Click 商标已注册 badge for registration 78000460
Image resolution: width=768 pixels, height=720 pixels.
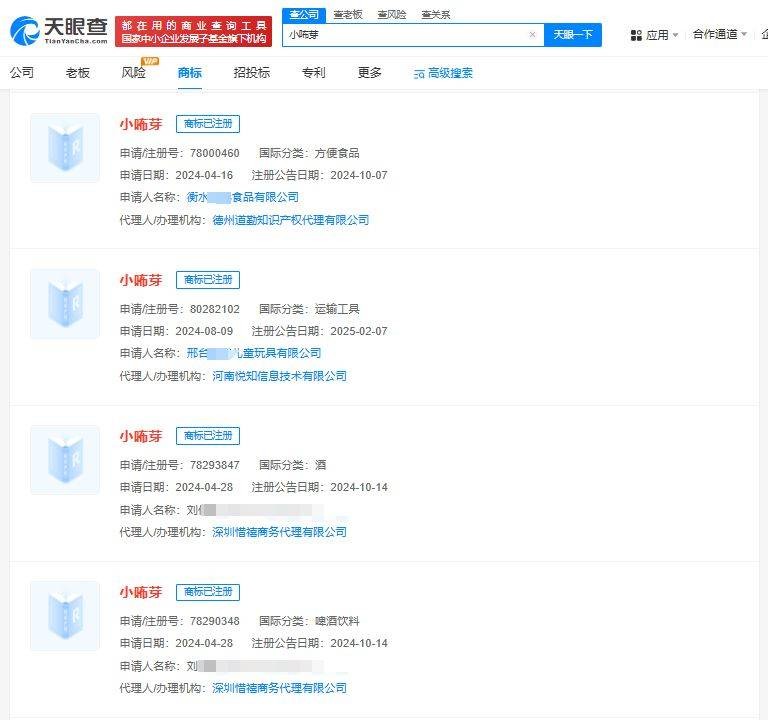(x=208, y=124)
